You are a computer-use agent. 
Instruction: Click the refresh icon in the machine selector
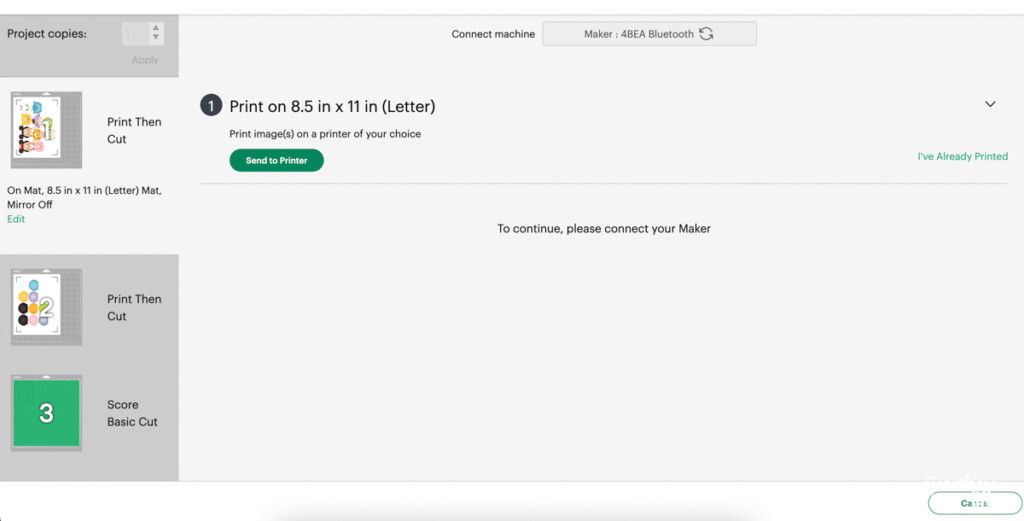pos(706,34)
